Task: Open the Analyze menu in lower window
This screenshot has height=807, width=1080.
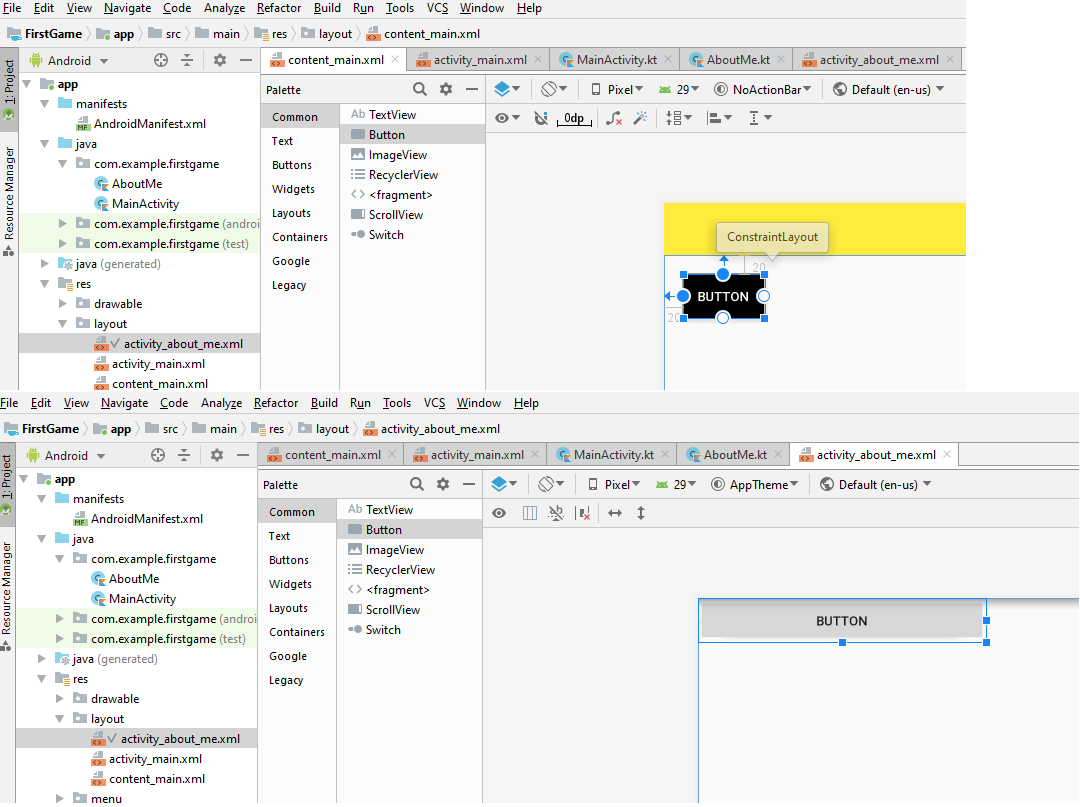Action: 221,403
